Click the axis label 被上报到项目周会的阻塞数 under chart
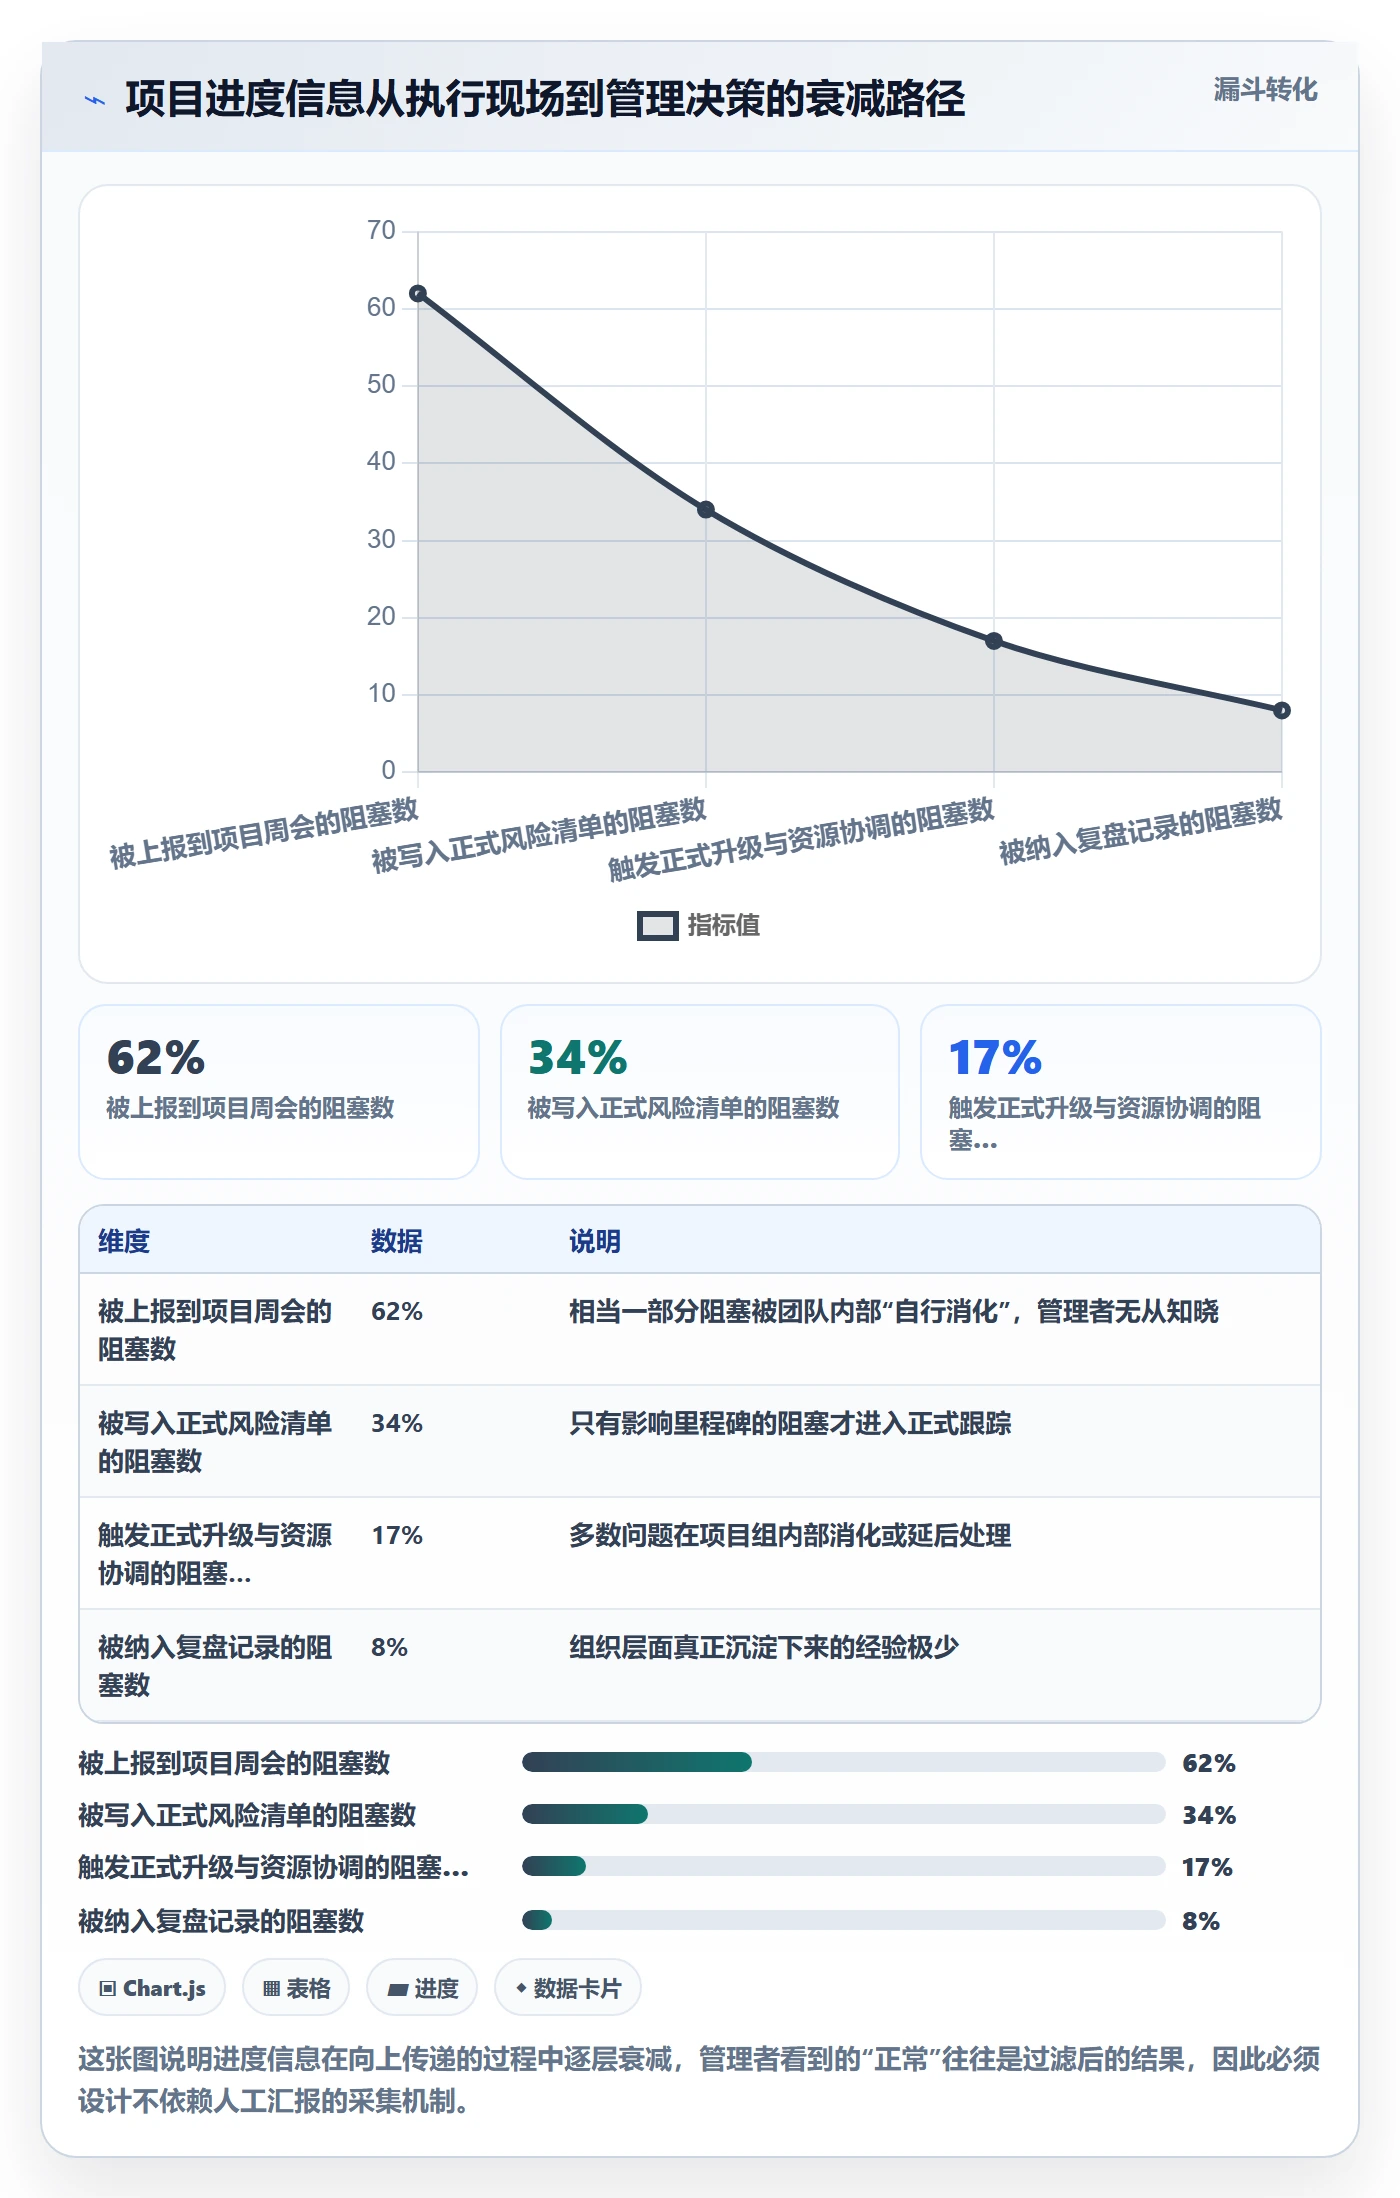This screenshot has width=1400, height=2198. click(x=264, y=834)
